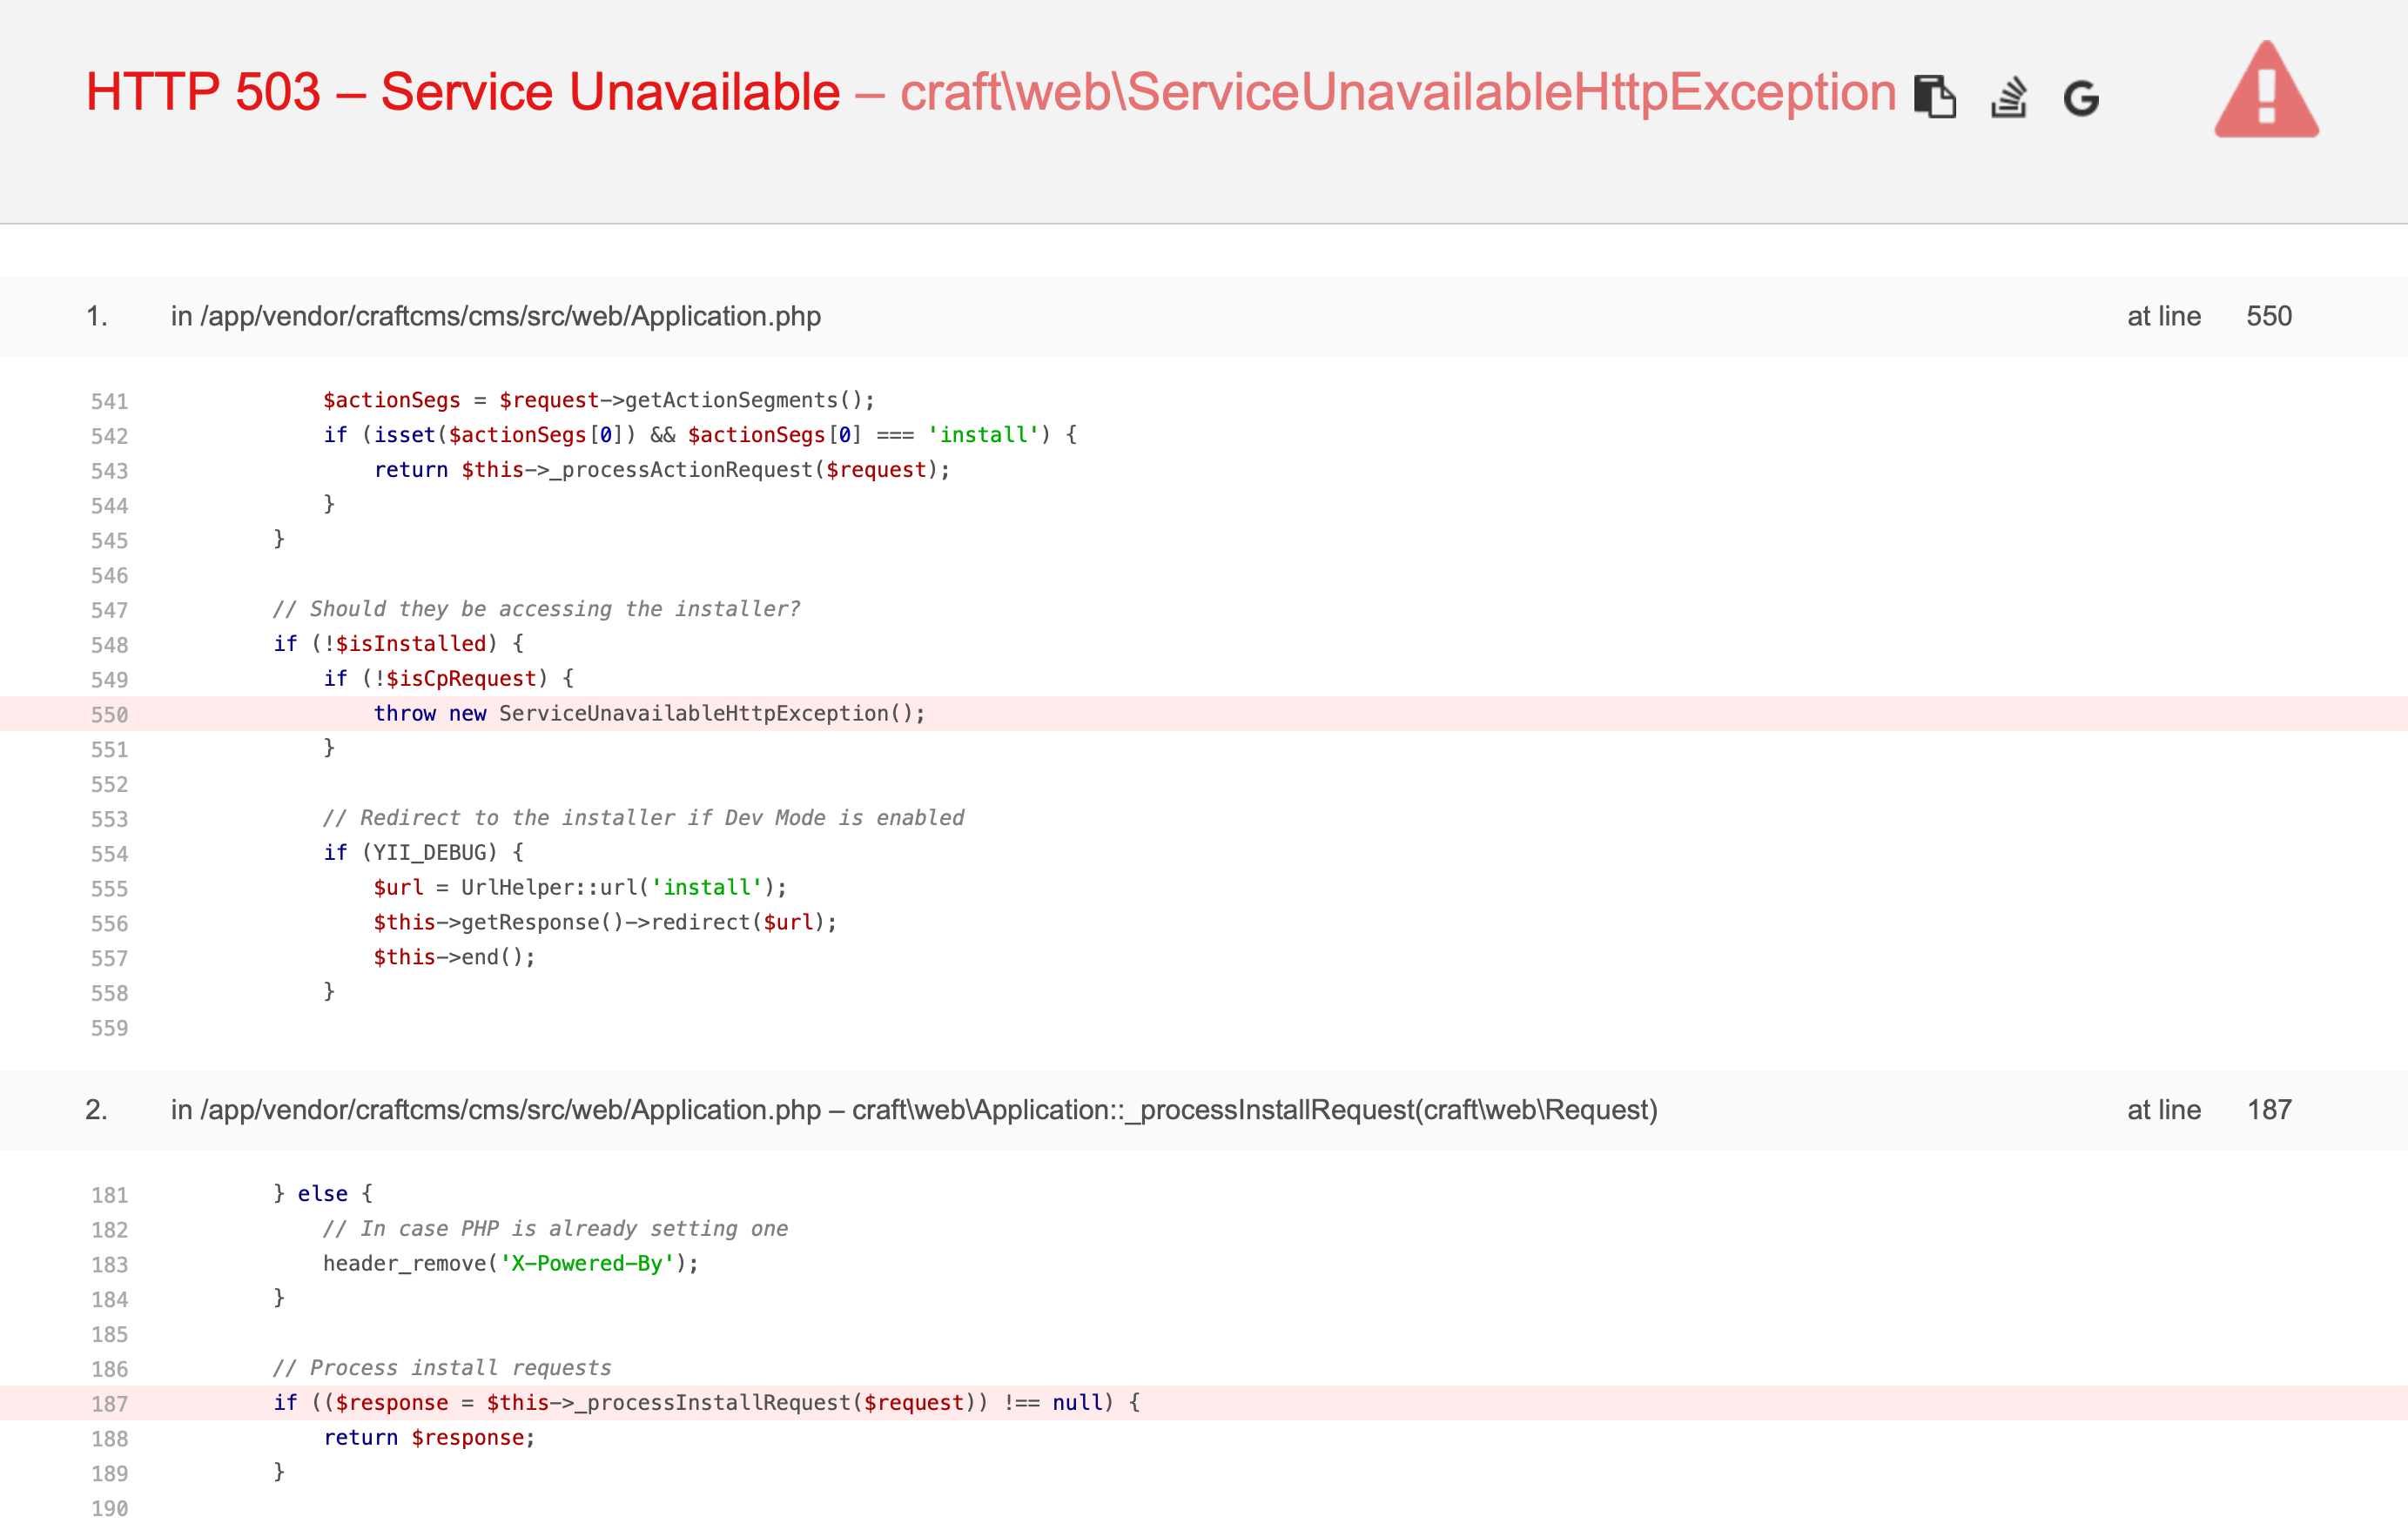Click highlighted line 550 throw statement
The width and height of the screenshot is (2408, 1530).
point(1204,714)
